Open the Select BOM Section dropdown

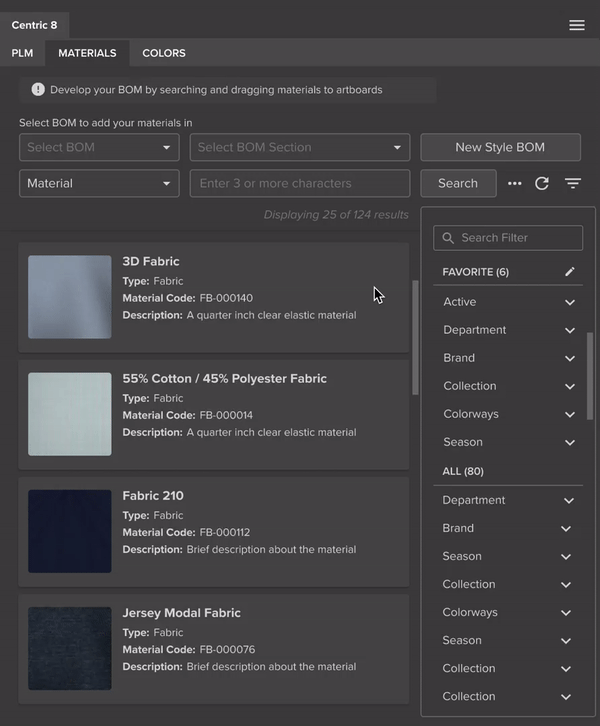coord(300,148)
